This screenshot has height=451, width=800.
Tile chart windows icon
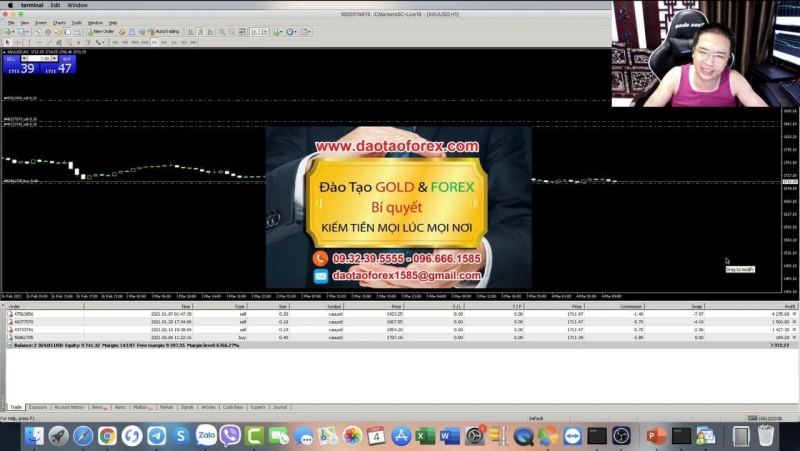click(x=241, y=32)
